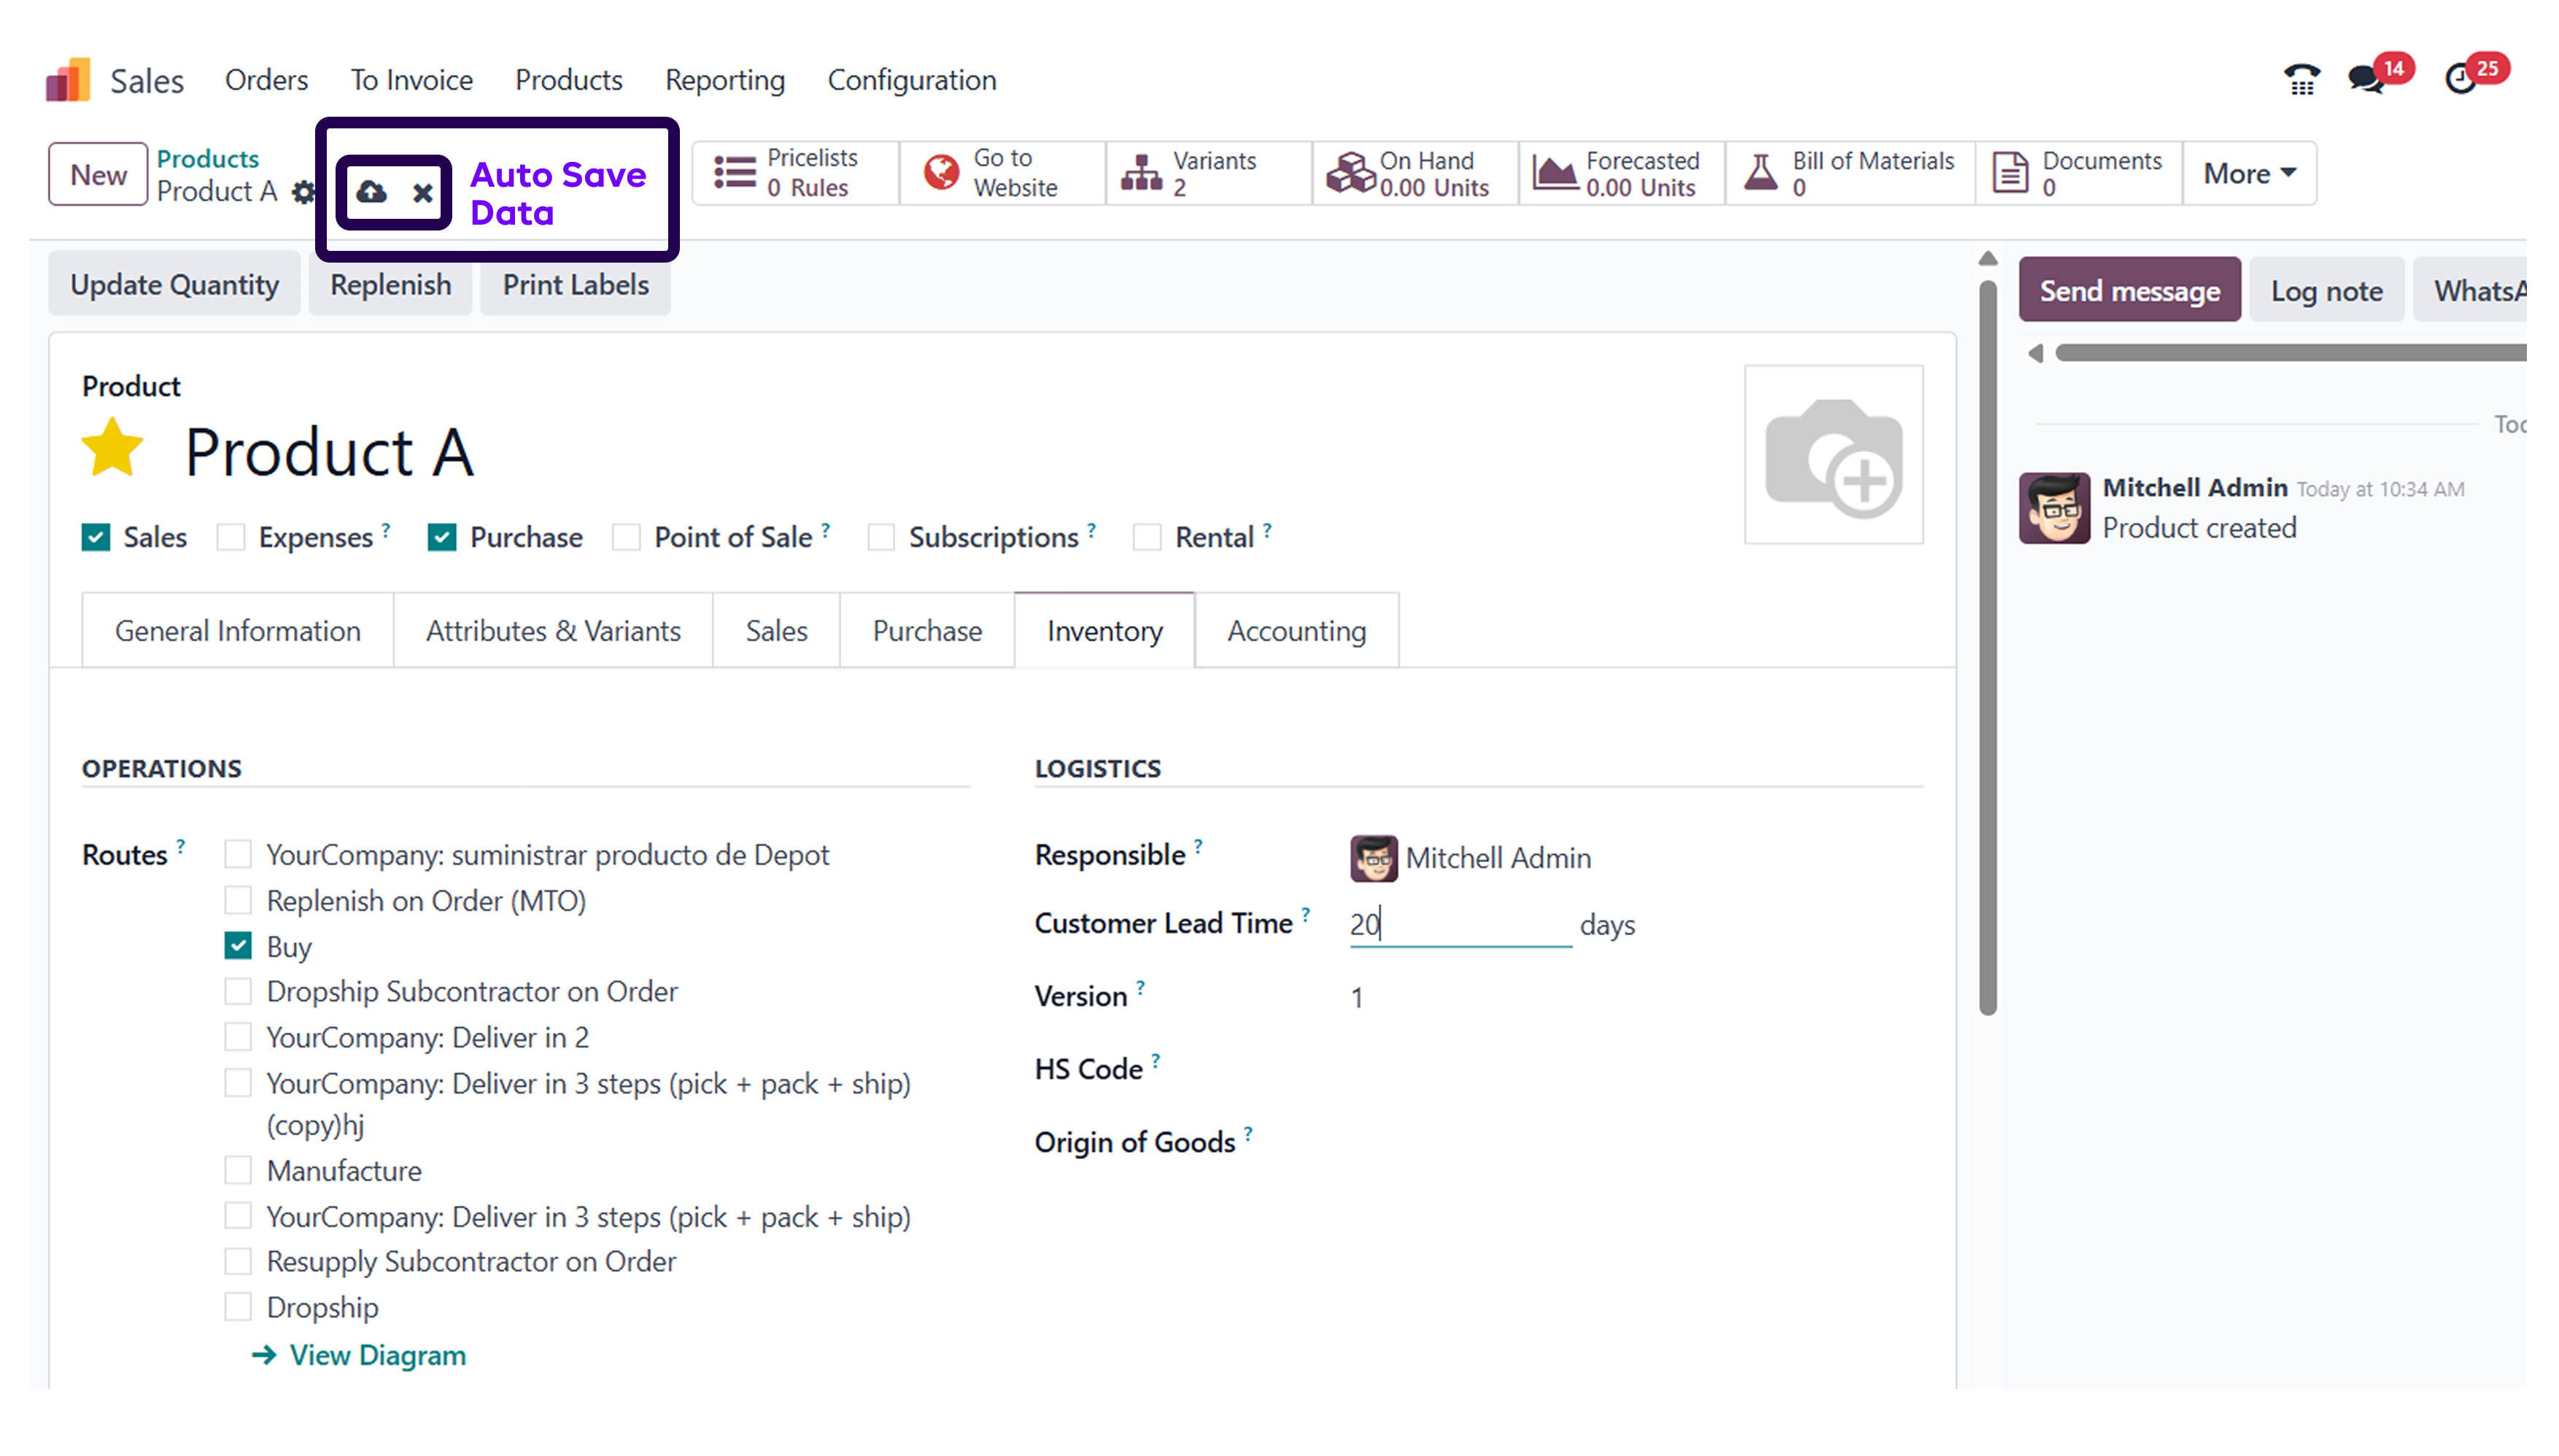Viewport: 2559px width, 1456px height.
Task: Show the Version help tooltip icon
Action: coord(1140,987)
